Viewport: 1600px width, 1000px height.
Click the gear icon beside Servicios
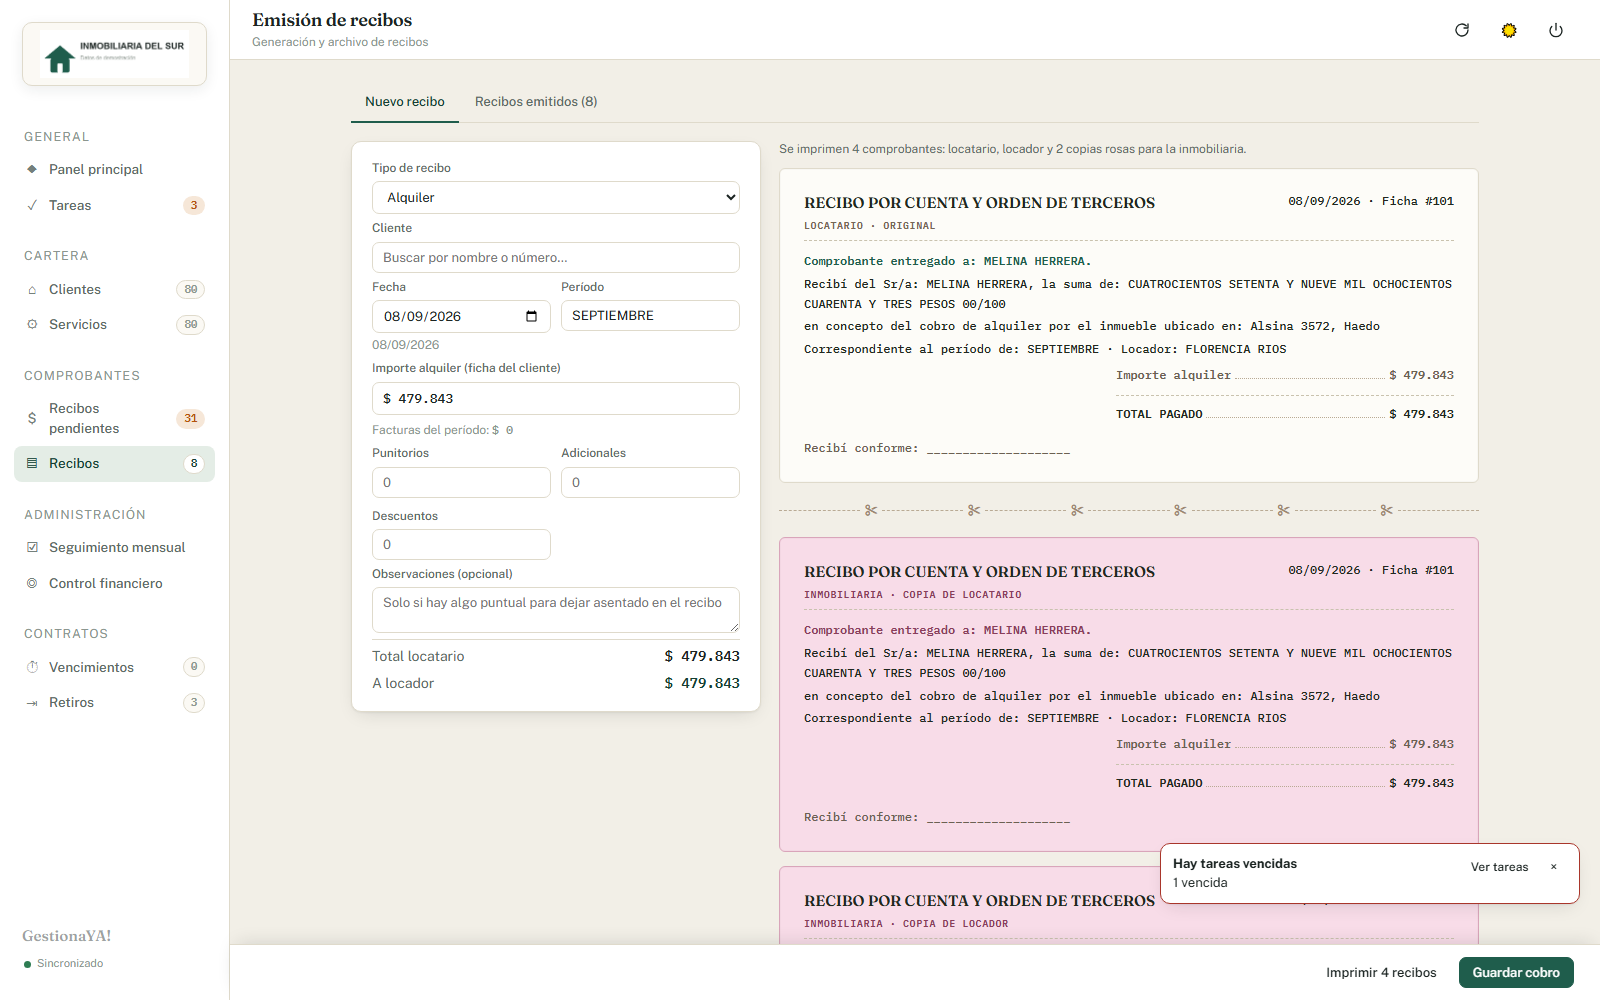(32, 324)
